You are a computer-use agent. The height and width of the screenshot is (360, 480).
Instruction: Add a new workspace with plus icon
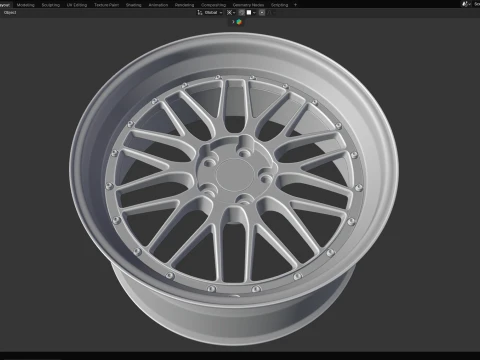[x=295, y=5]
